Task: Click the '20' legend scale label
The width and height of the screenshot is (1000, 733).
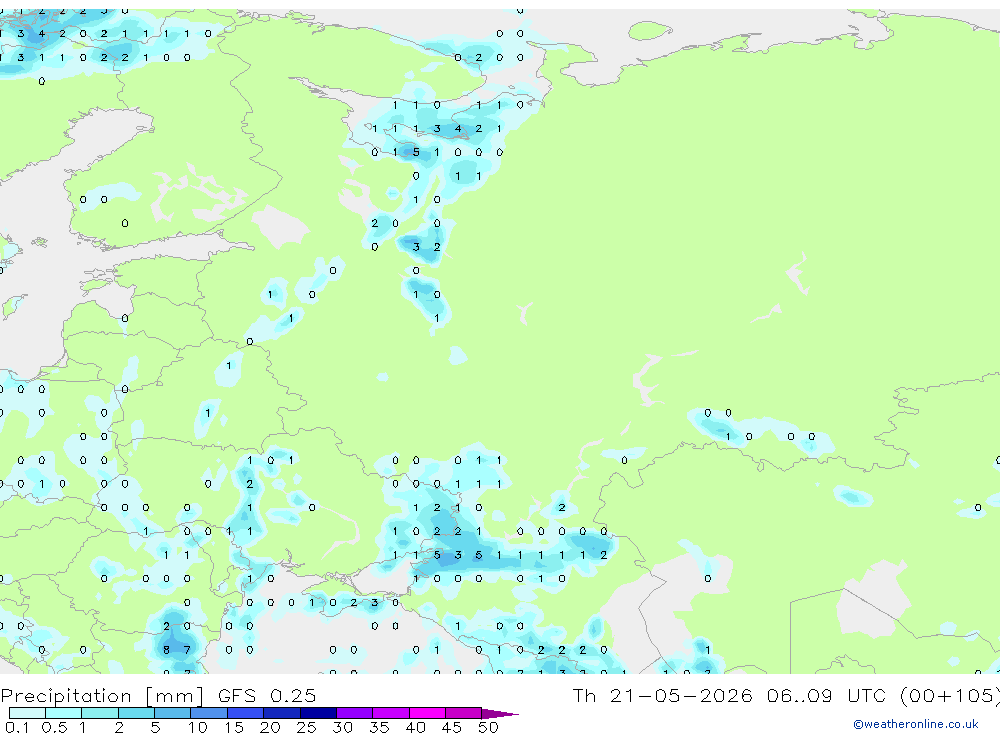Action: click(x=270, y=727)
